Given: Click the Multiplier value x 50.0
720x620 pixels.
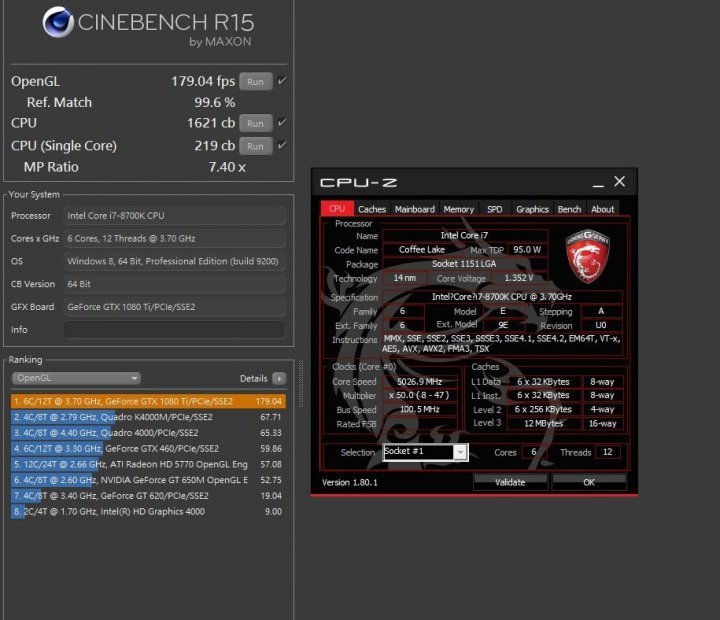Looking at the screenshot, I should click(x=420, y=395).
